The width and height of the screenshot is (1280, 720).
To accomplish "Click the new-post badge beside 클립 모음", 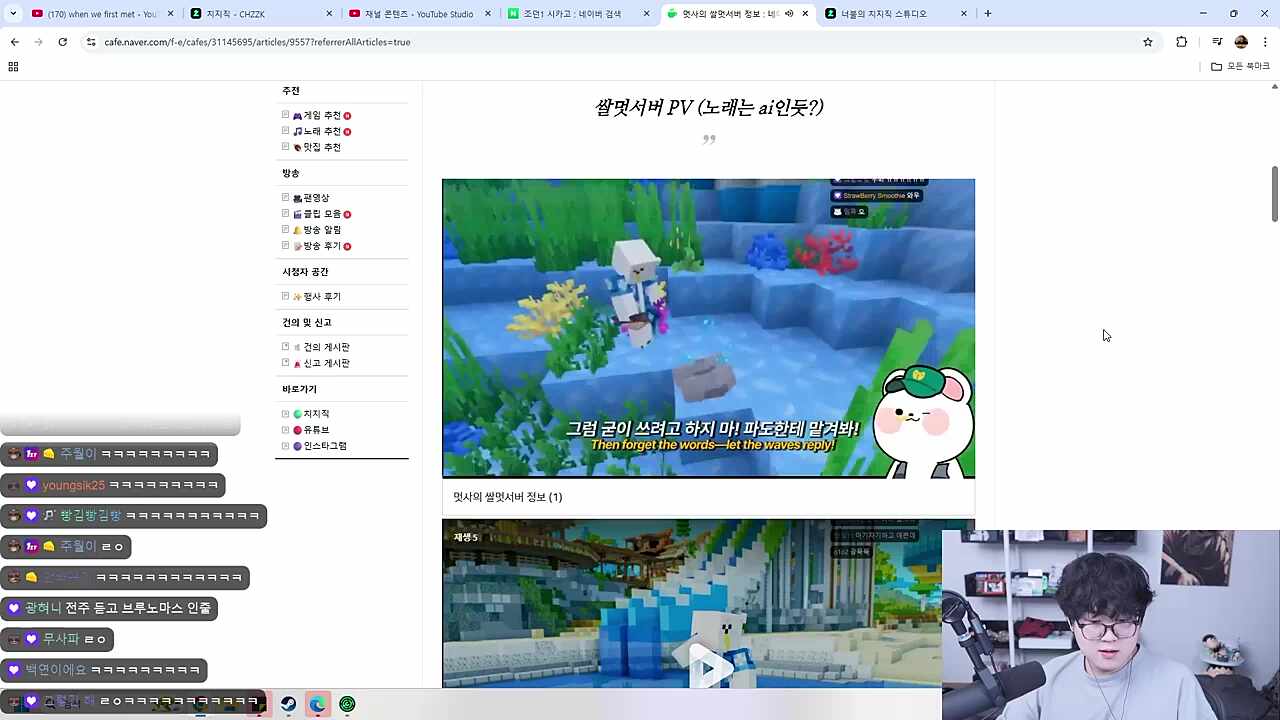I will pyautogui.click(x=347, y=214).
